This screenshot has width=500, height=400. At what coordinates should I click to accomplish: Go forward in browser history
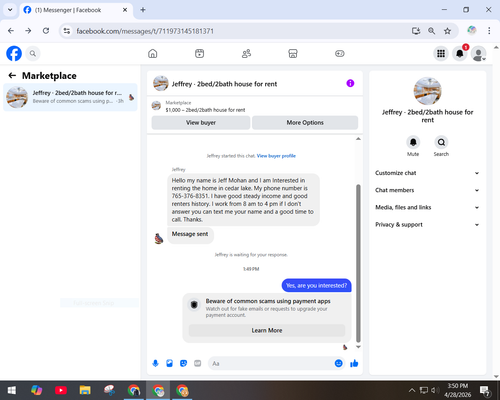28,31
